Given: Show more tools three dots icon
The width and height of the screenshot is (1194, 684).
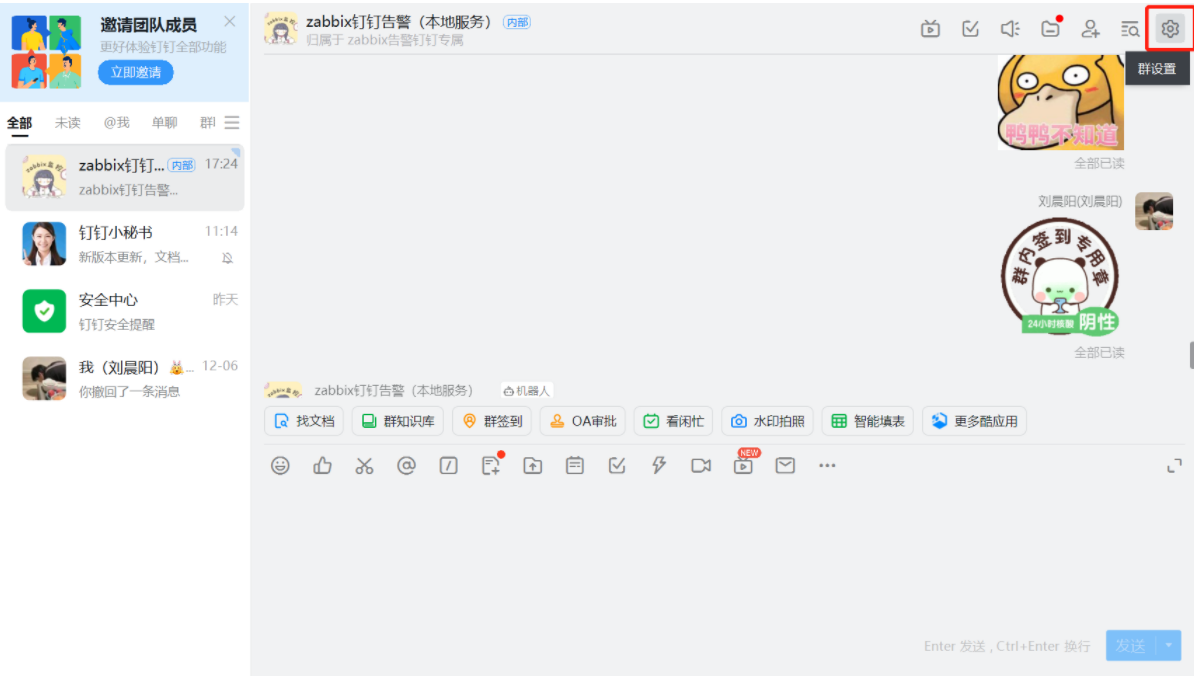Looking at the screenshot, I should pyautogui.click(x=827, y=465).
